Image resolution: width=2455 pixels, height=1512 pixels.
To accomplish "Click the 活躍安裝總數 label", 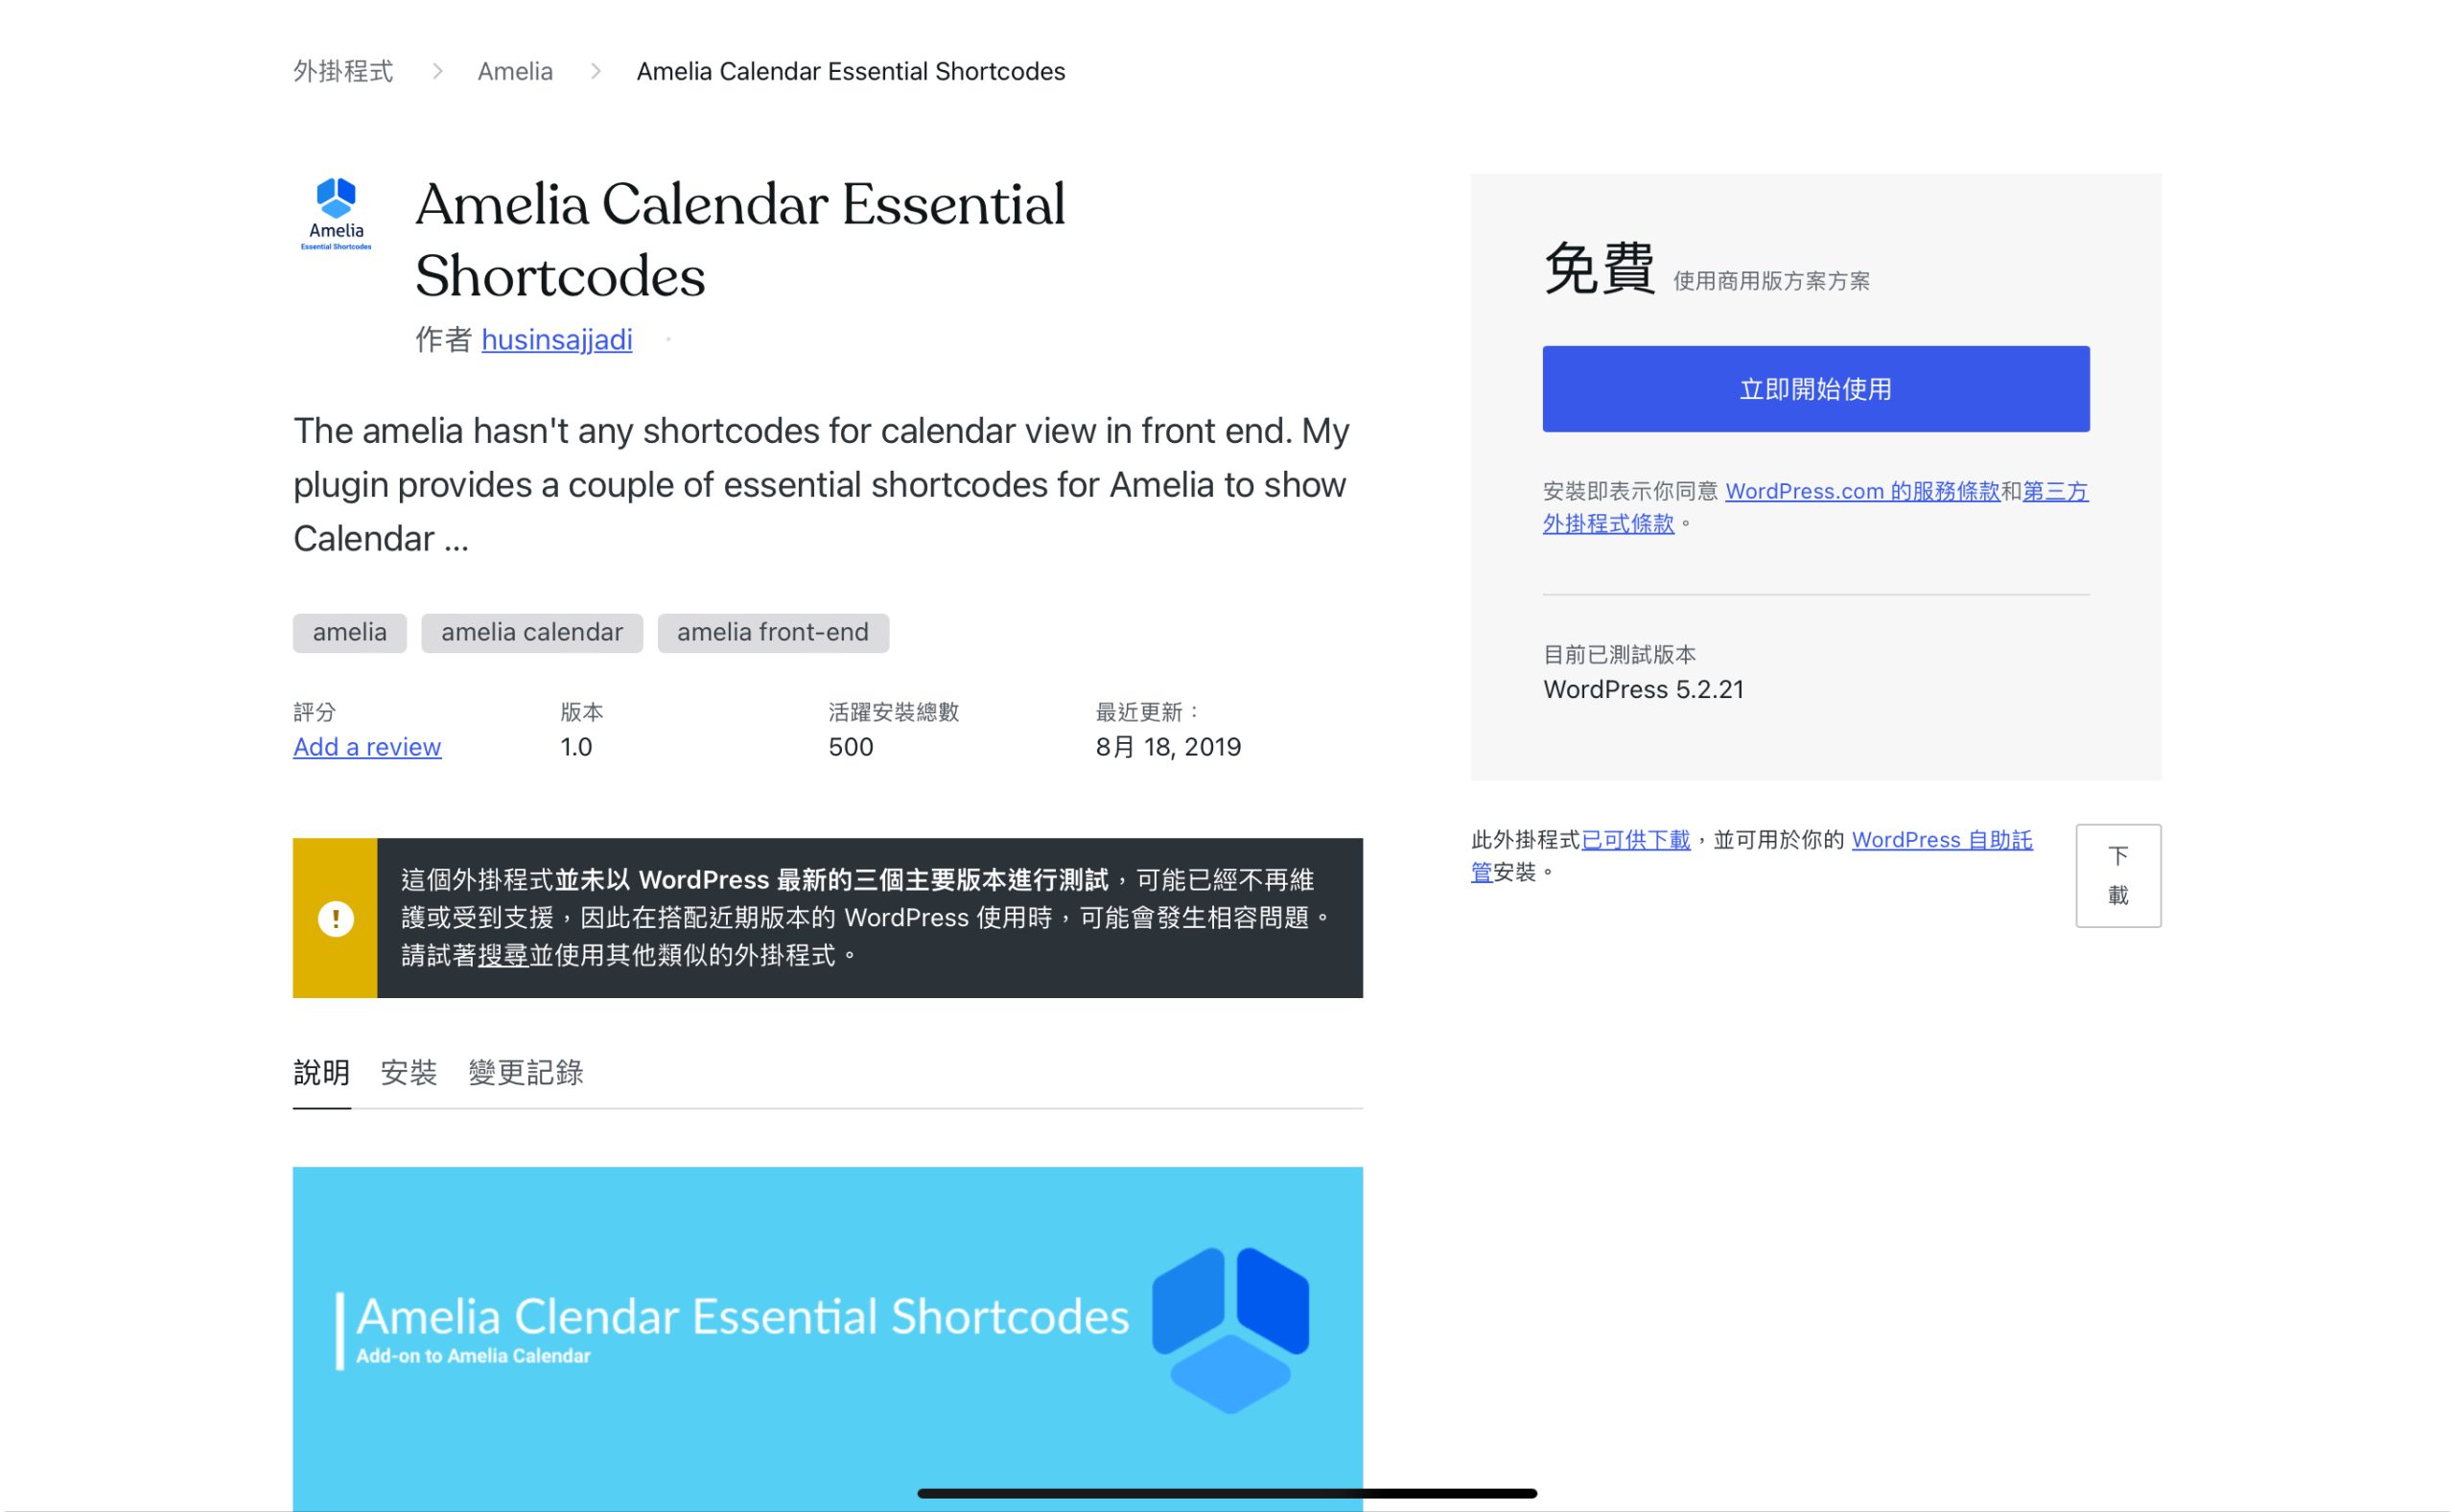I will (893, 712).
